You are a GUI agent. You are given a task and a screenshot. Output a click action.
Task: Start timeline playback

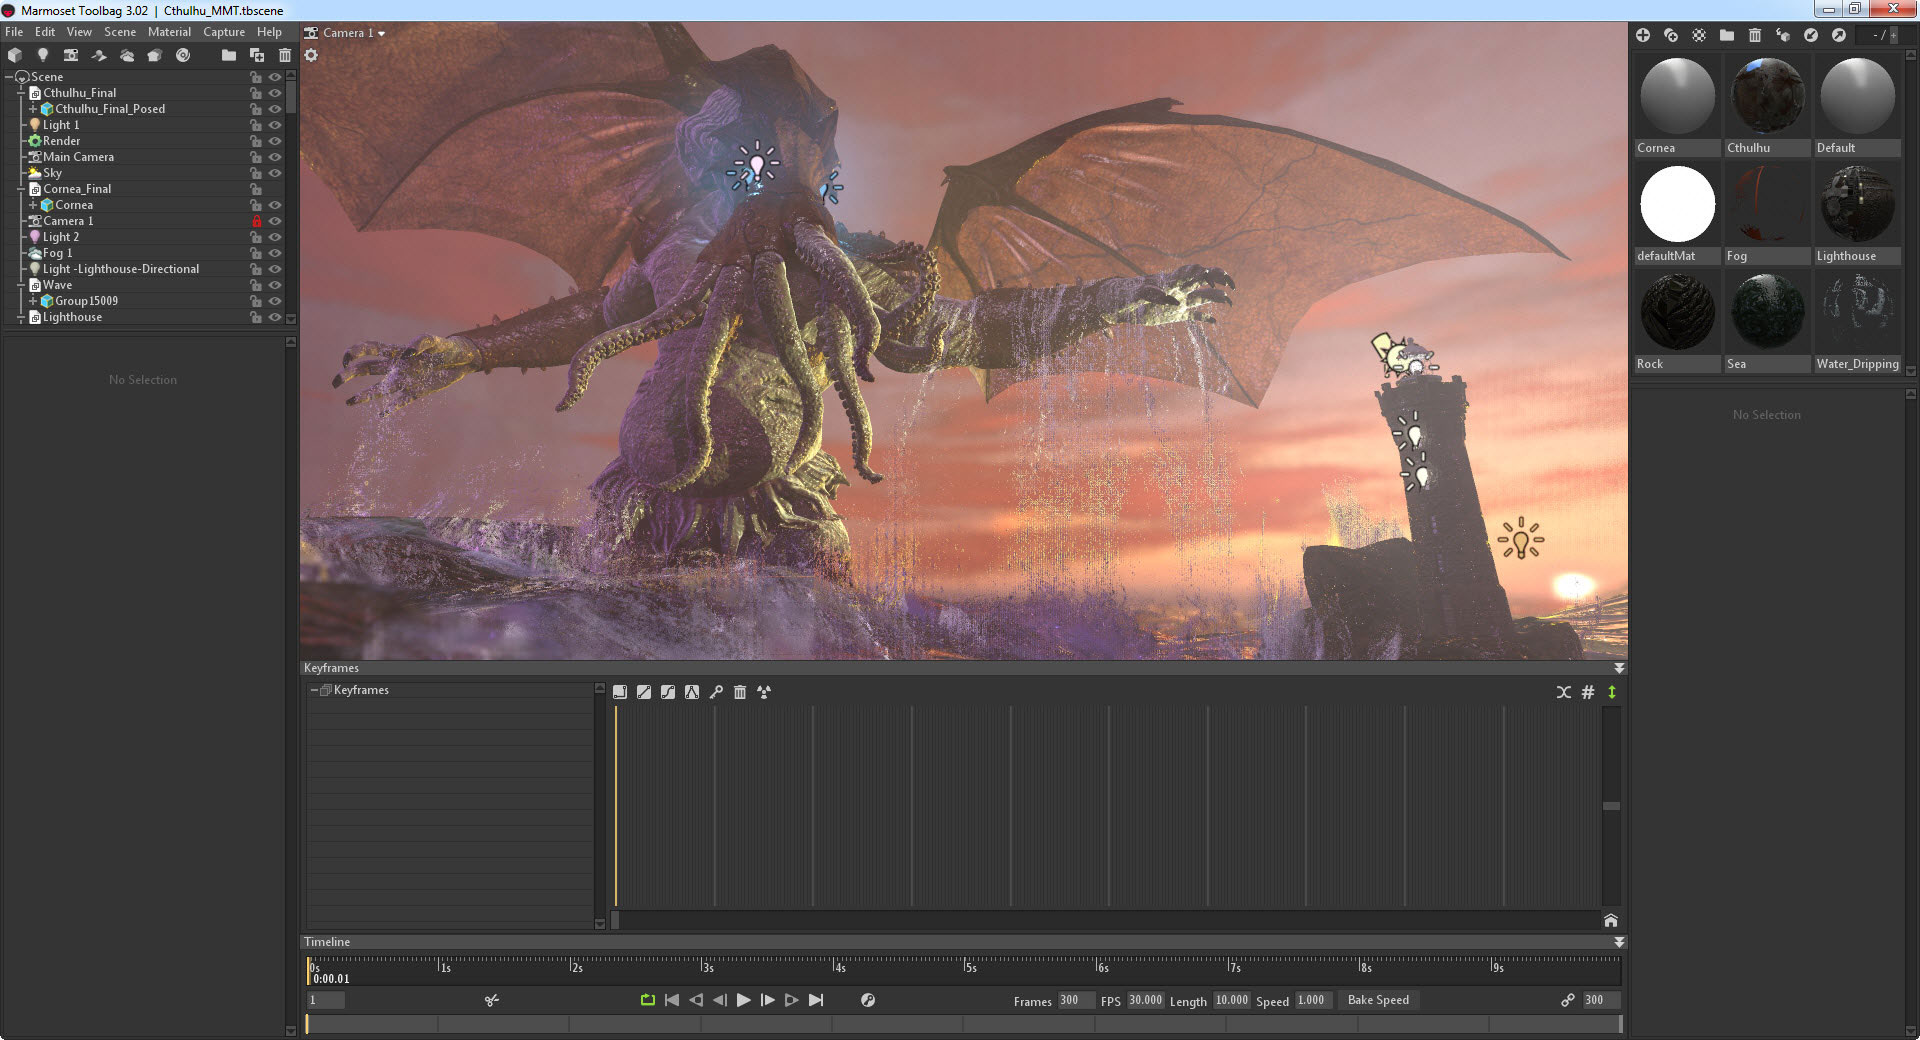743,1000
